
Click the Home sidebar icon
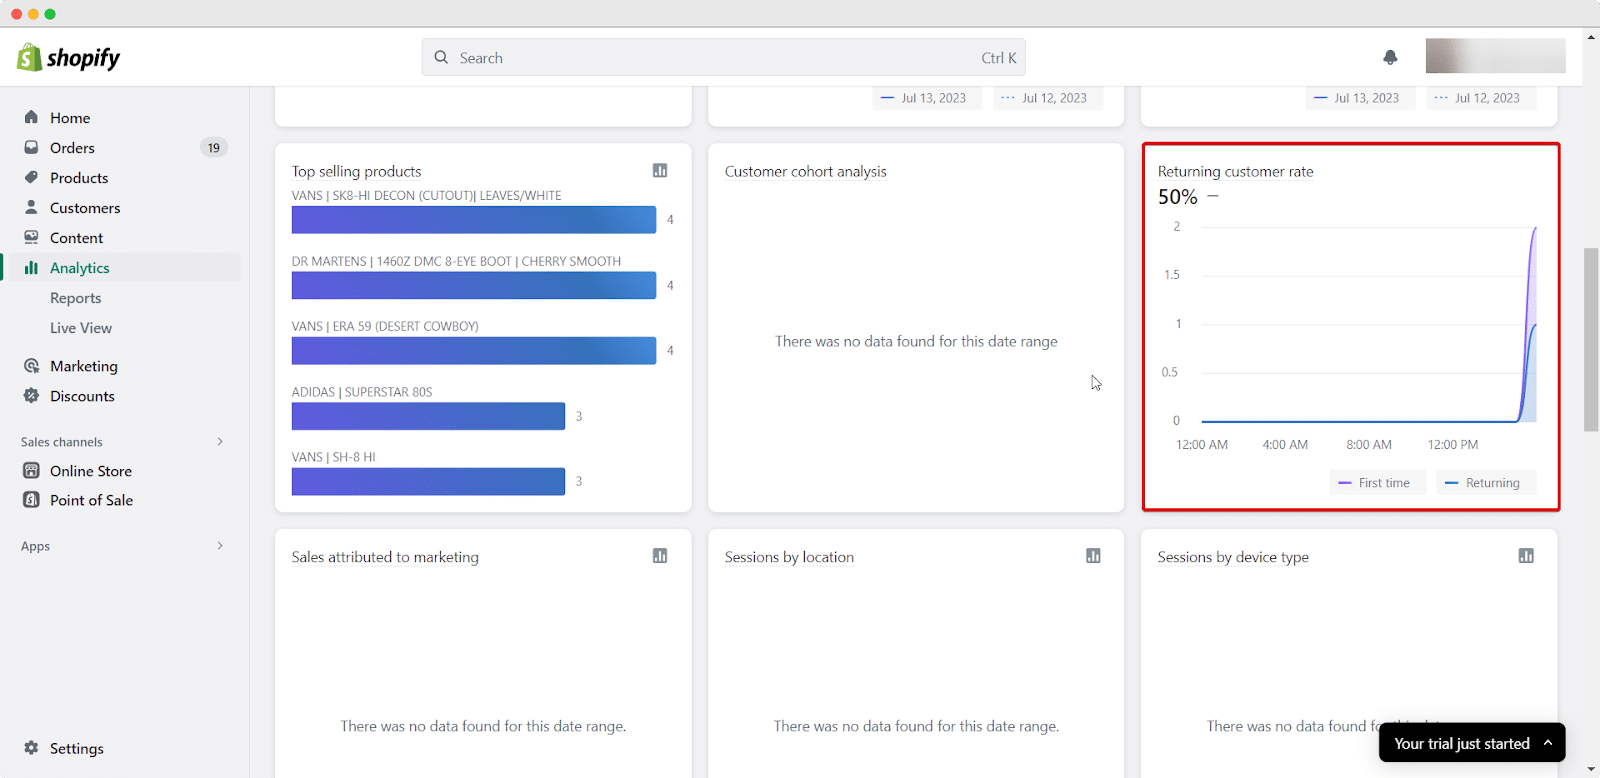31,117
